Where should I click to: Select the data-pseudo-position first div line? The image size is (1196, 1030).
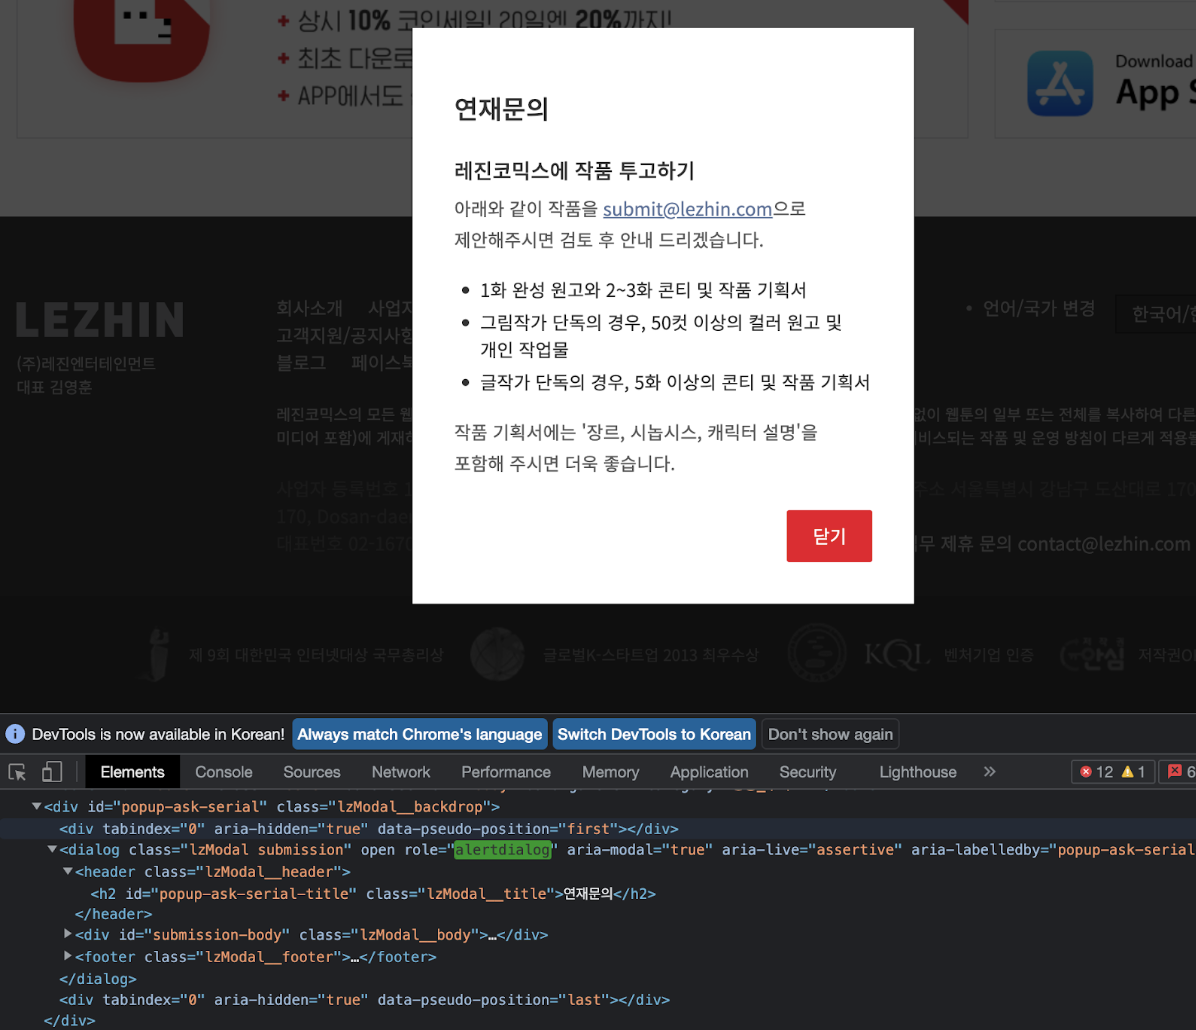click(368, 829)
